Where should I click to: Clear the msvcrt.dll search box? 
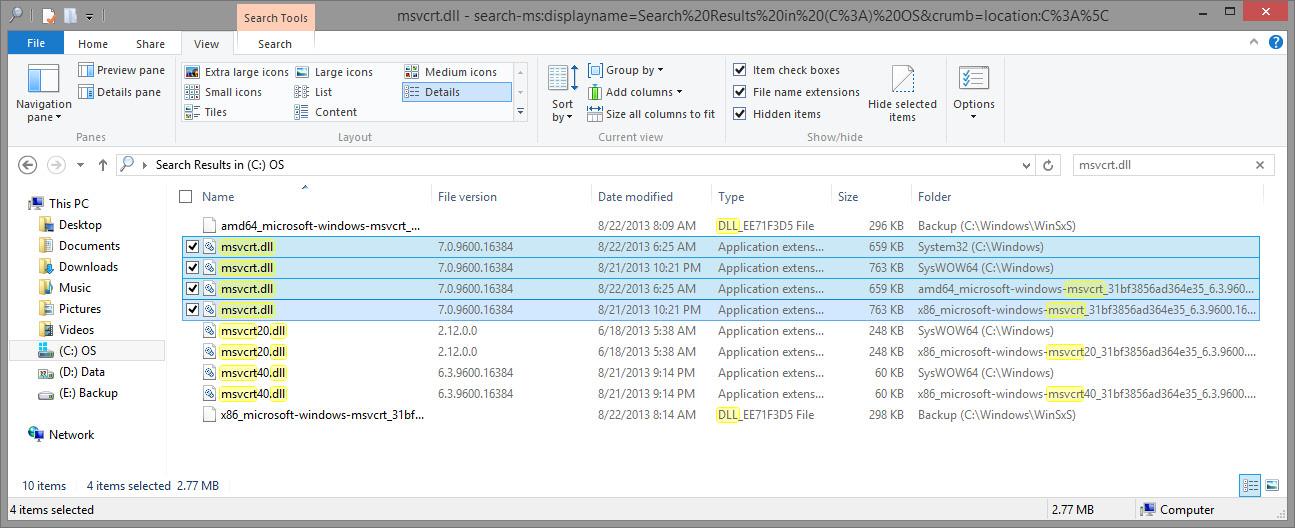[x=1260, y=165]
